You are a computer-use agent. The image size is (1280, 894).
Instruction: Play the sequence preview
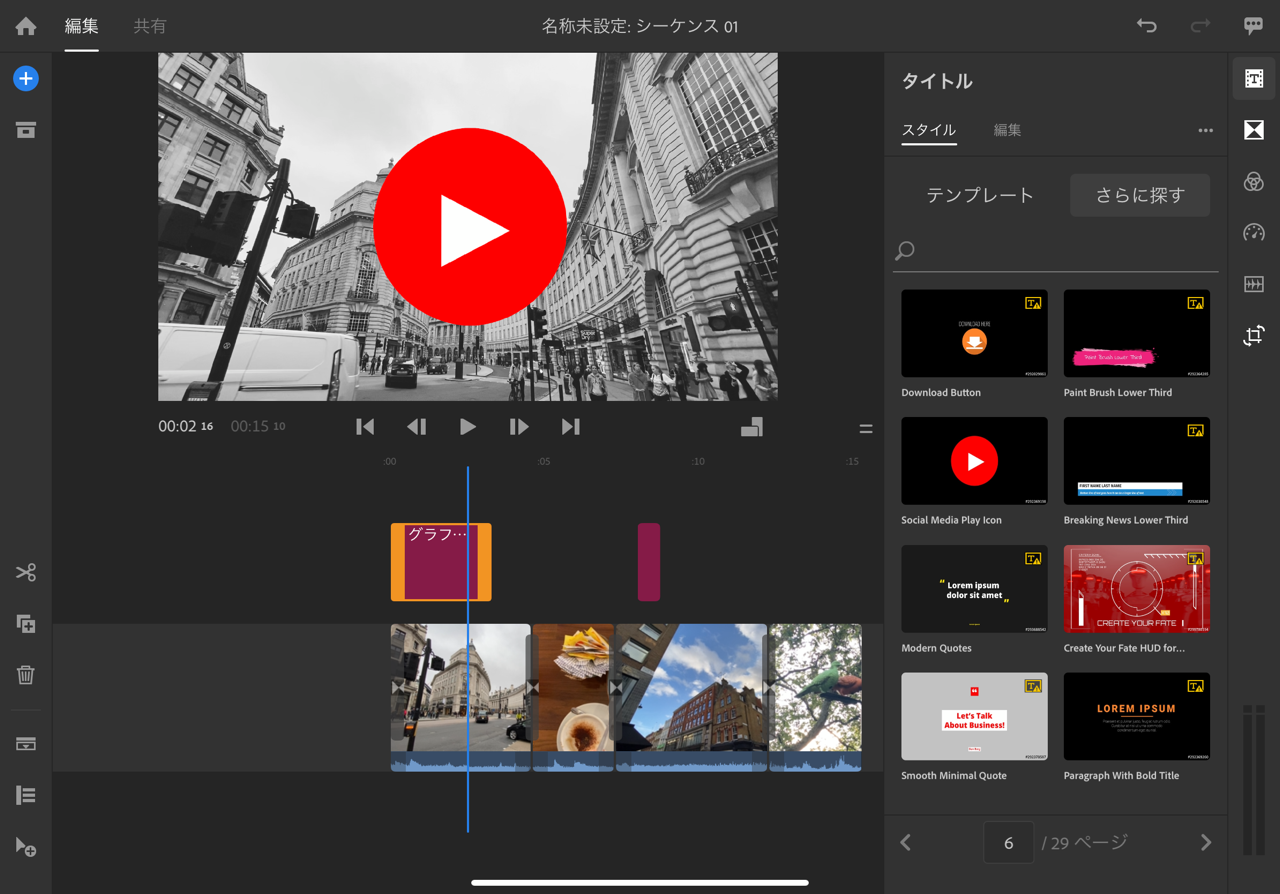click(467, 427)
